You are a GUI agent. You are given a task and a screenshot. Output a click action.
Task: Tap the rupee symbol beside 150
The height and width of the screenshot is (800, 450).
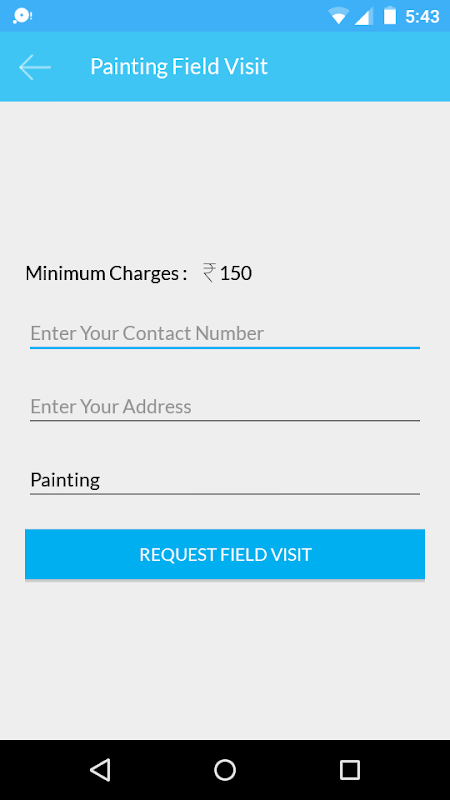[x=209, y=273]
